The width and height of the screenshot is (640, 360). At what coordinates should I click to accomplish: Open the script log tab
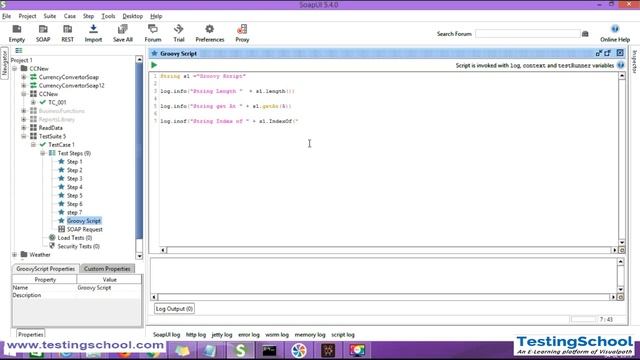point(343,335)
